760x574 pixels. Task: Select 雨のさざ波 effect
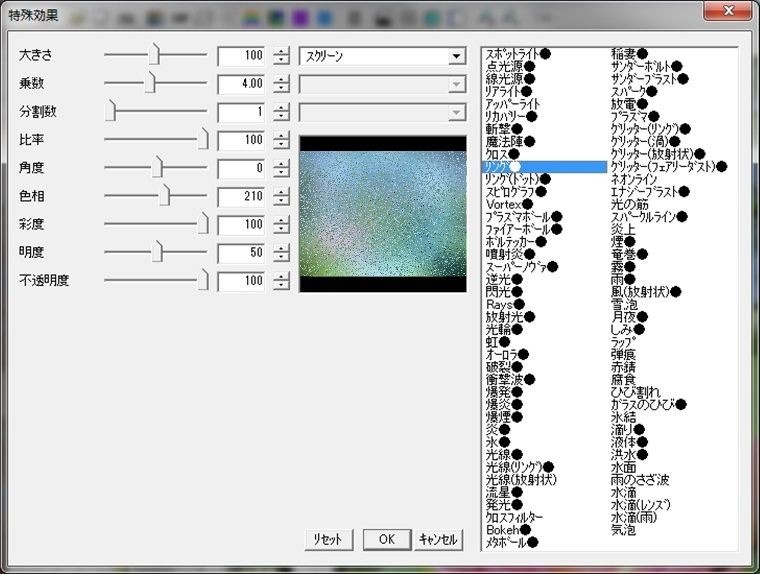(640, 480)
